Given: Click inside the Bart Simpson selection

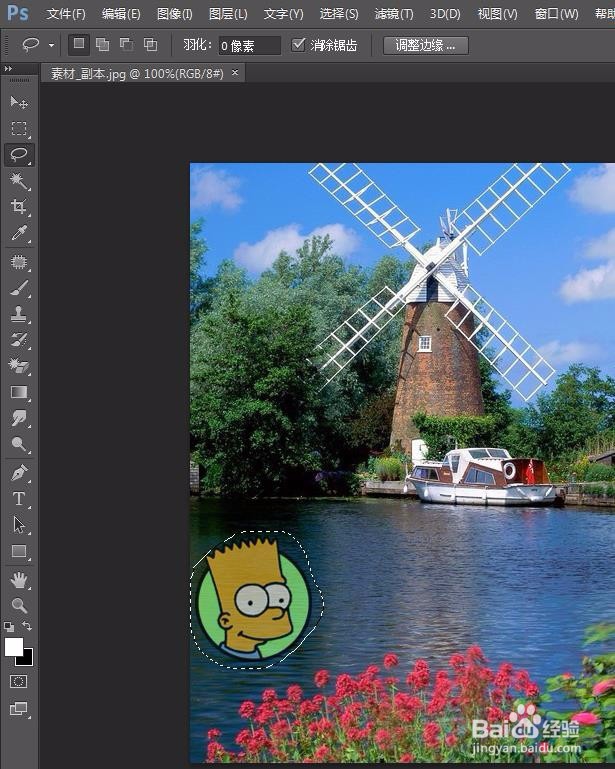Looking at the screenshot, I should click(x=254, y=601).
